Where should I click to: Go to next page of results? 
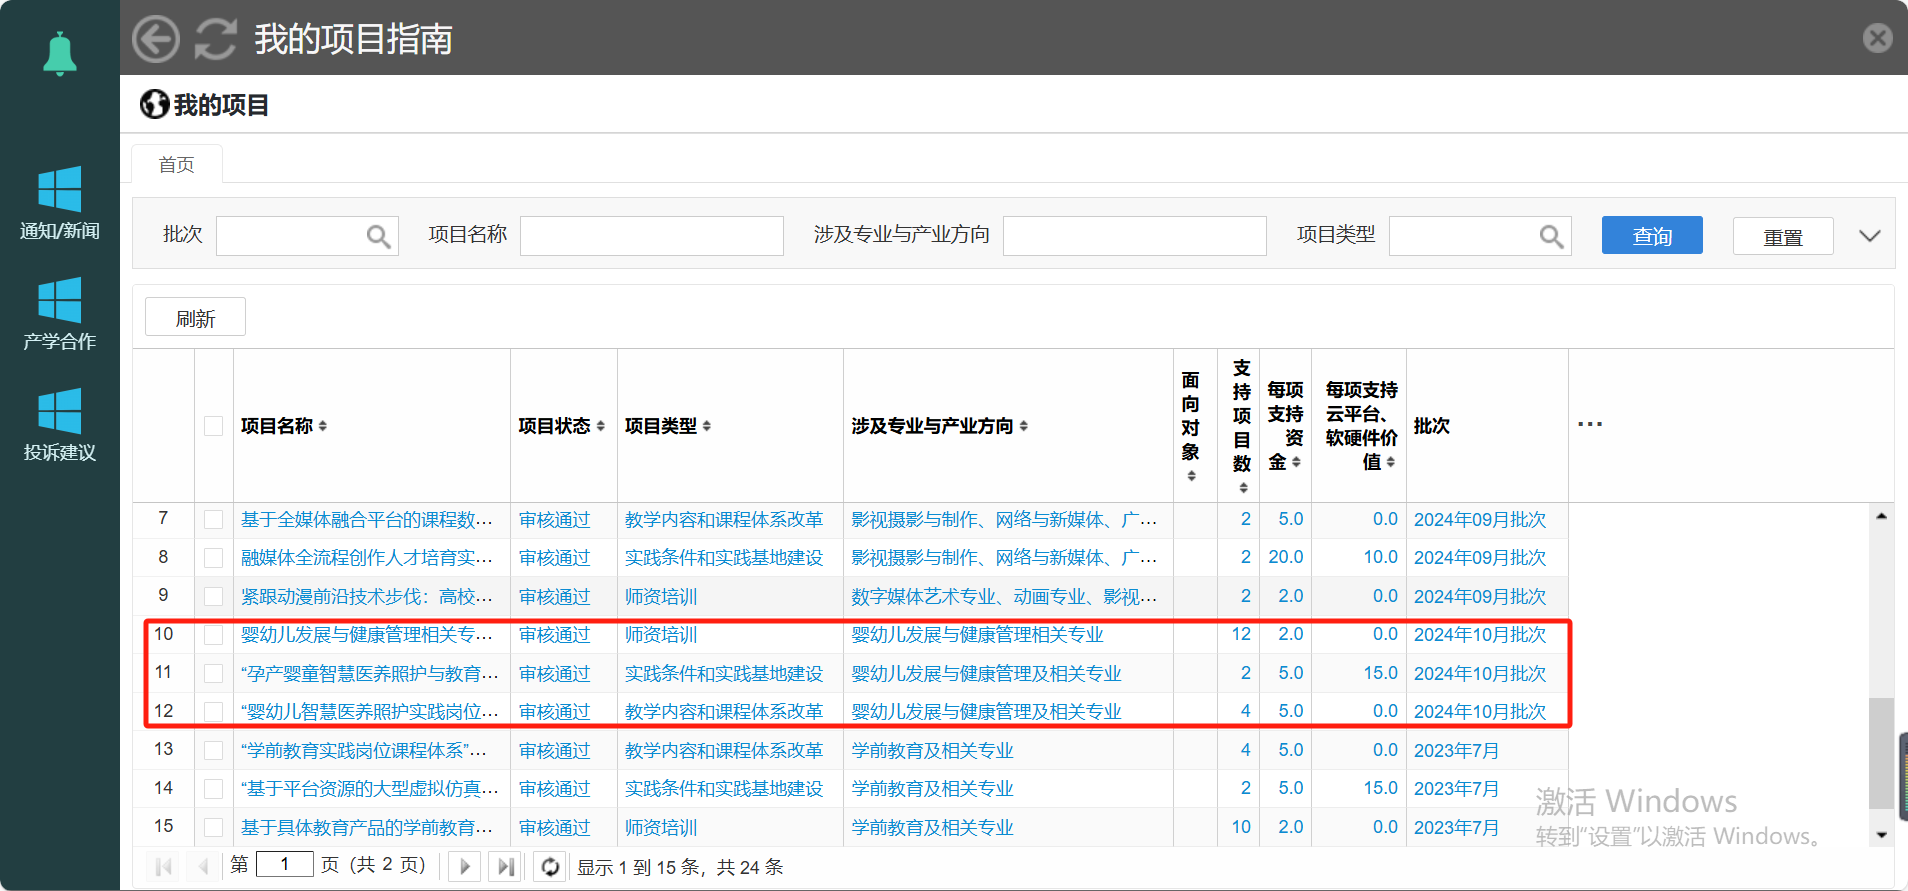[464, 866]
